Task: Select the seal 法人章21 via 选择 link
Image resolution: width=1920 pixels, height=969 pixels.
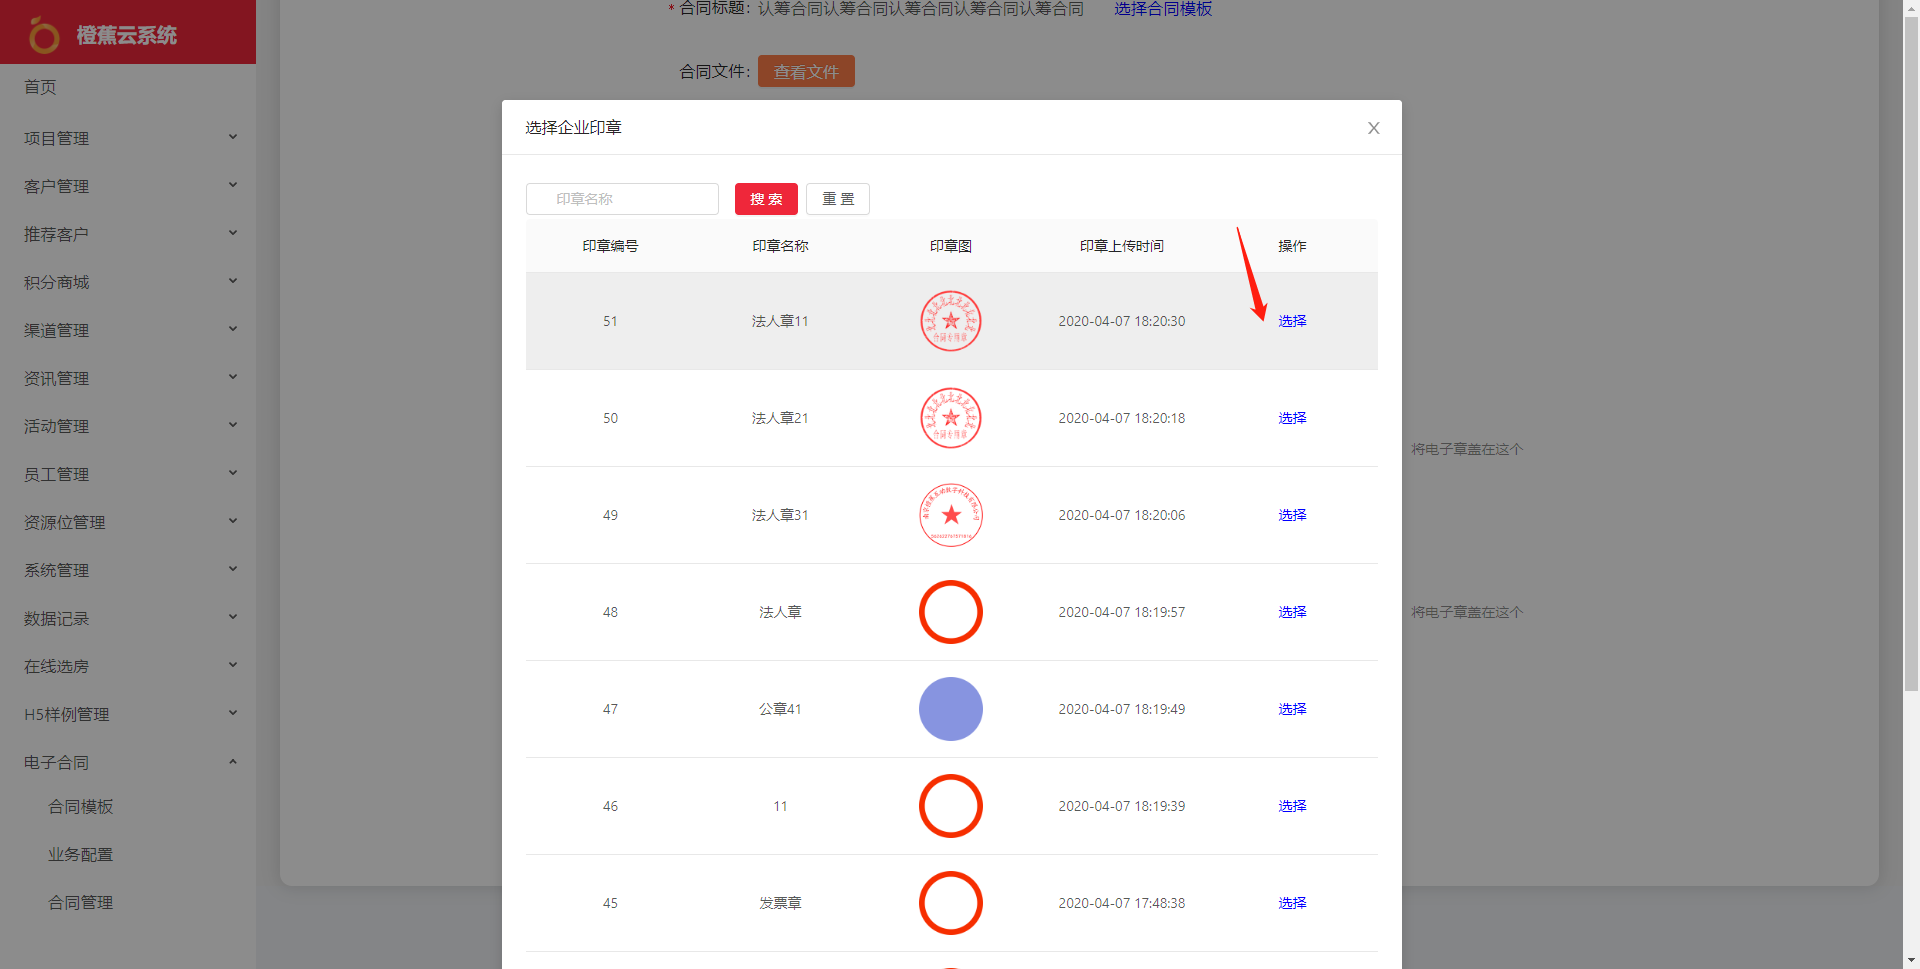Action: (x=1292, y=418)
